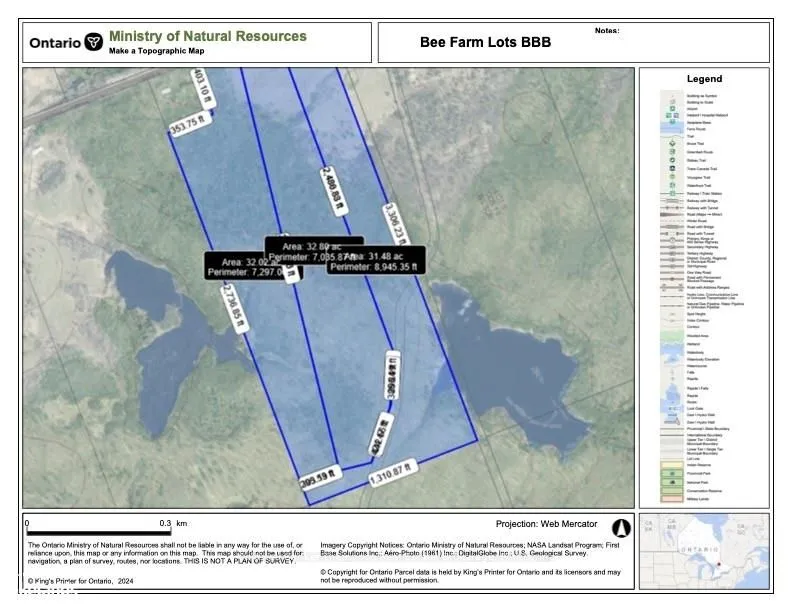
Task: Click the 'Ministry of Natural Resources' heading
Action: pos(207,36)
